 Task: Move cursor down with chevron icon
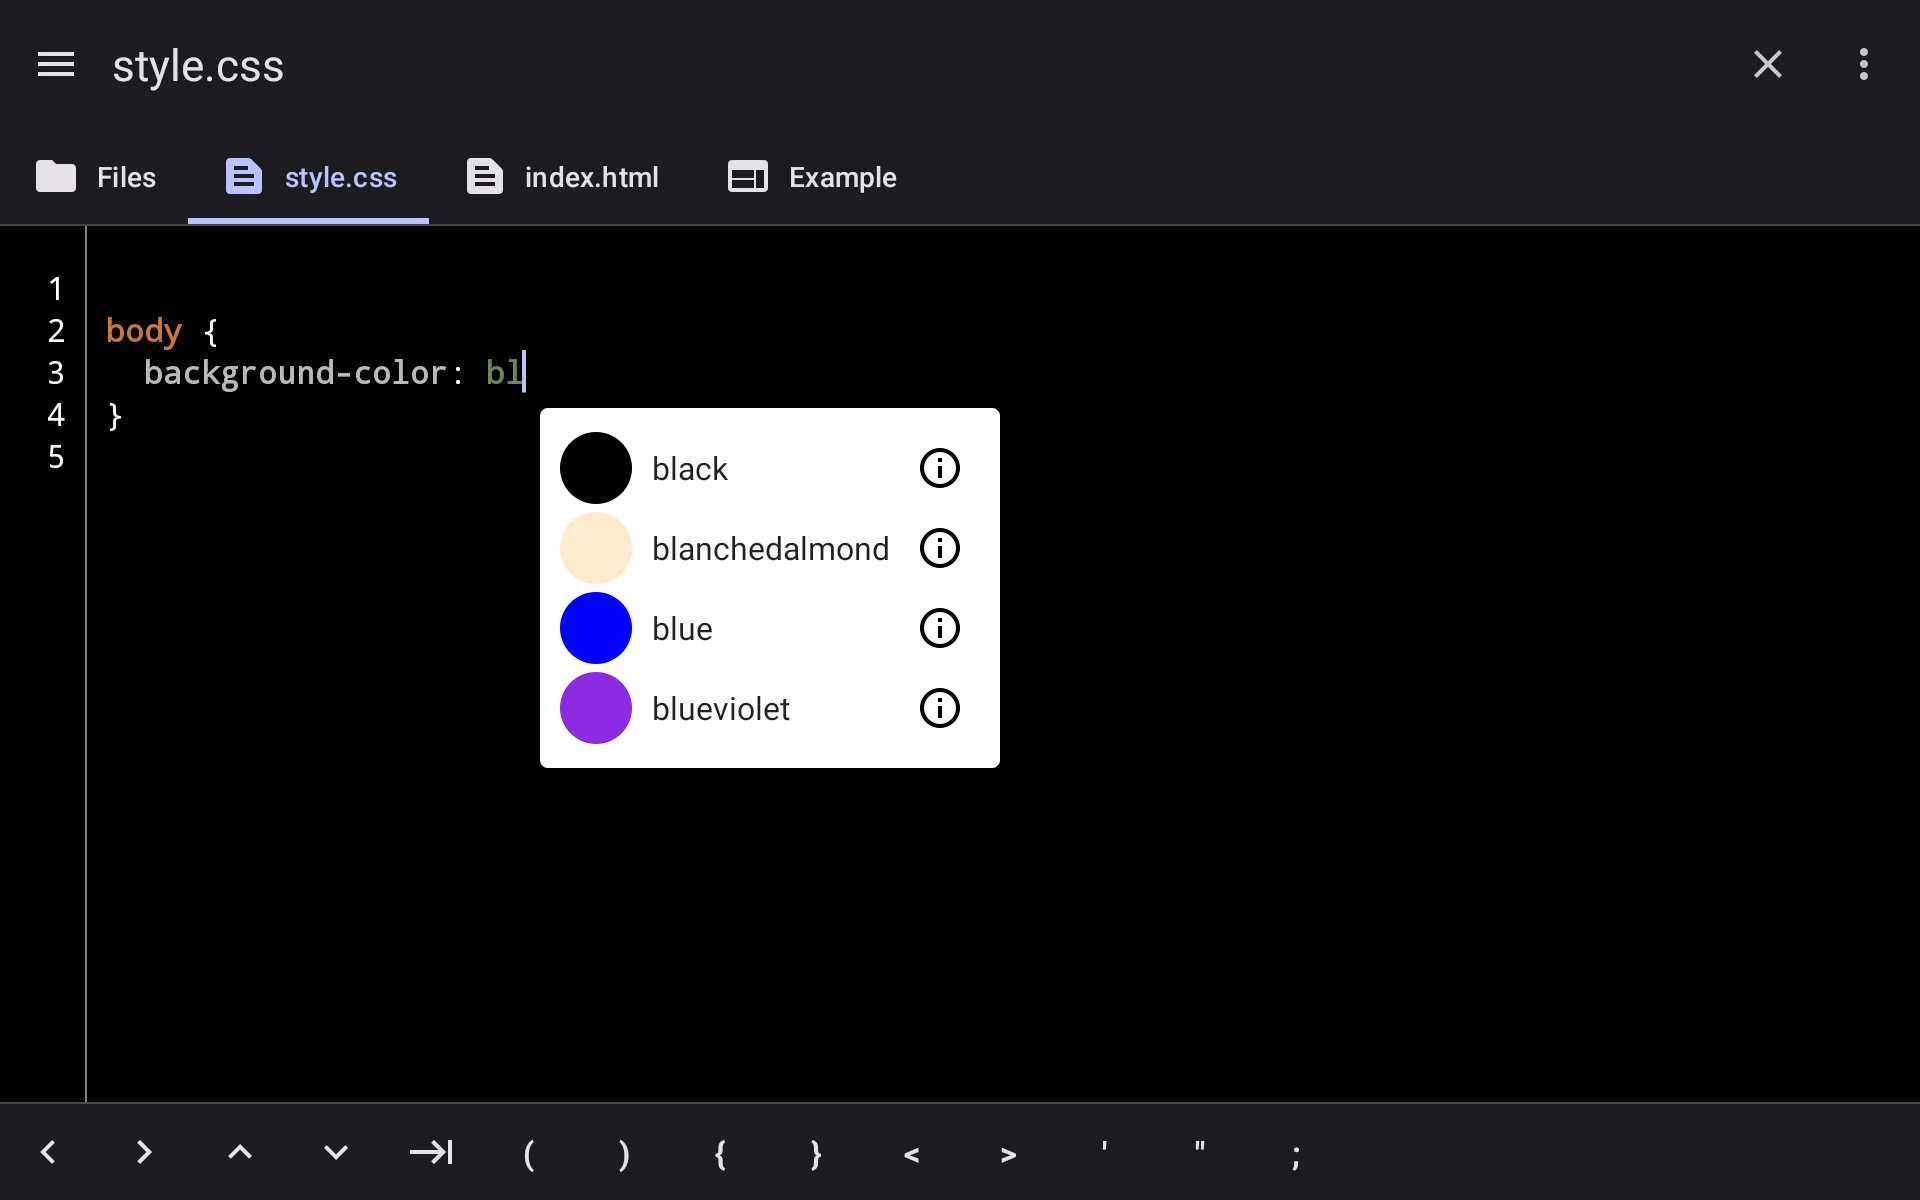pos(336,1153)
